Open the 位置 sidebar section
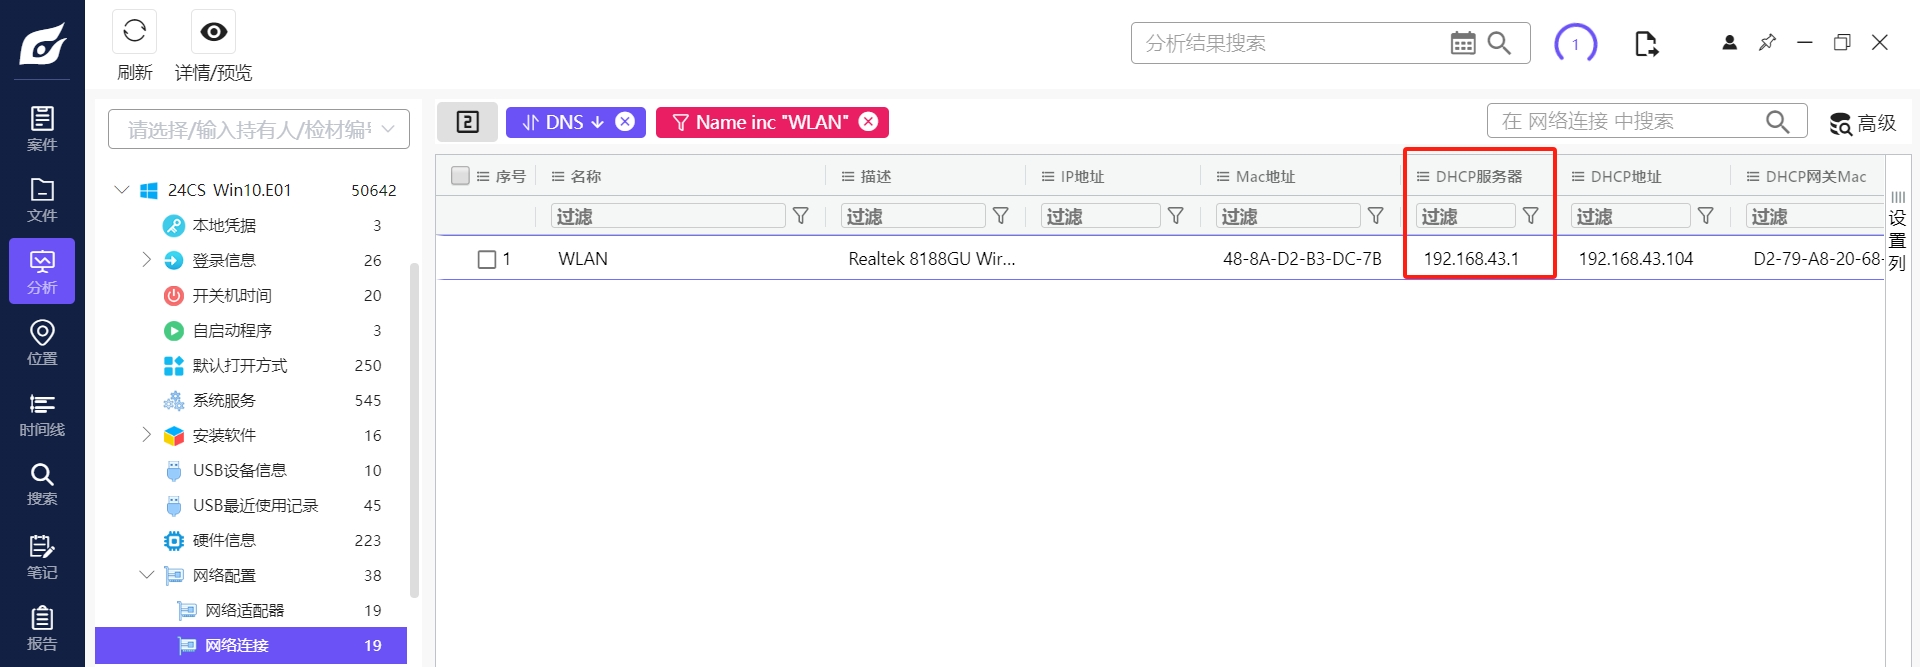The image size is (1920, 667). 42,343
